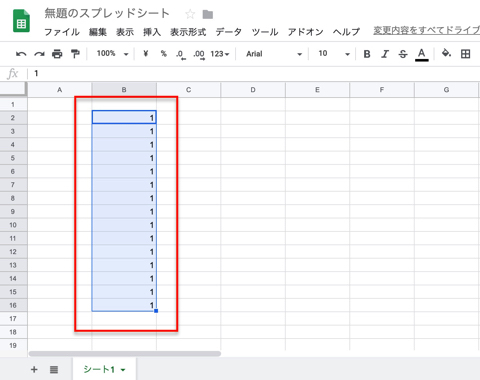Select column B header
The height and width of the screenshot is (380, 480).
(124, 90)
